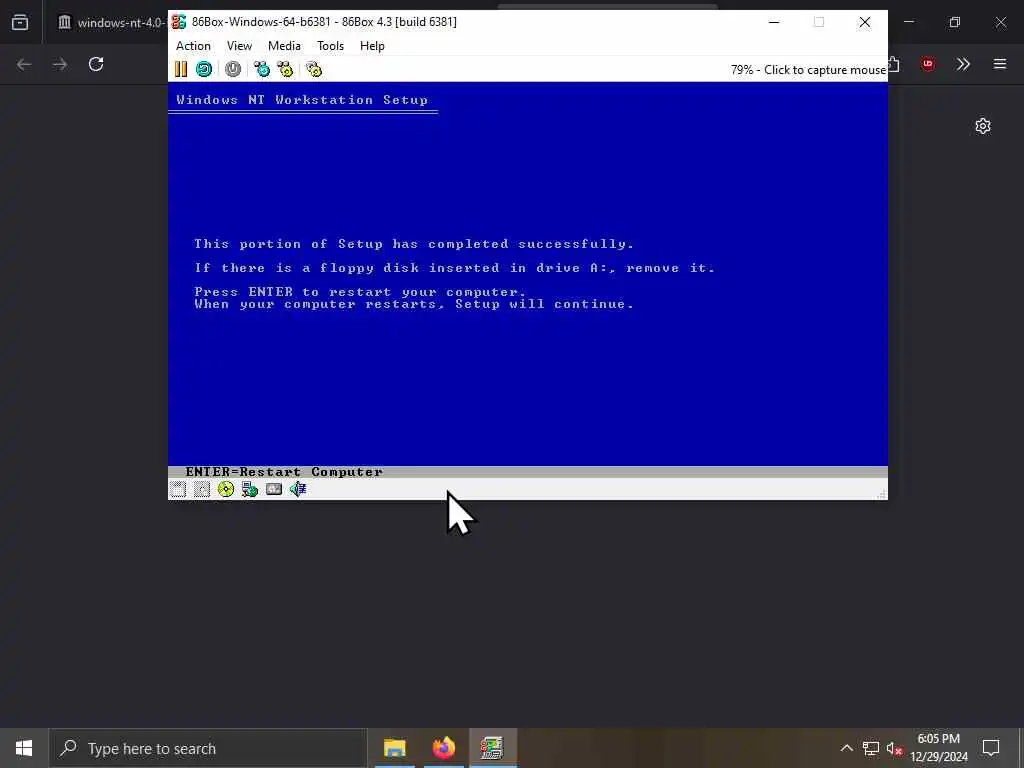Click "ENTER=Restart Computer" status line
Viewport: 1024px width, 768px height.
pos(284,472)
